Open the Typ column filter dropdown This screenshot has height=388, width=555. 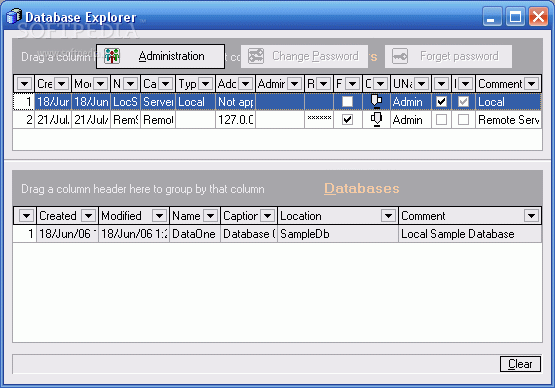206,84
